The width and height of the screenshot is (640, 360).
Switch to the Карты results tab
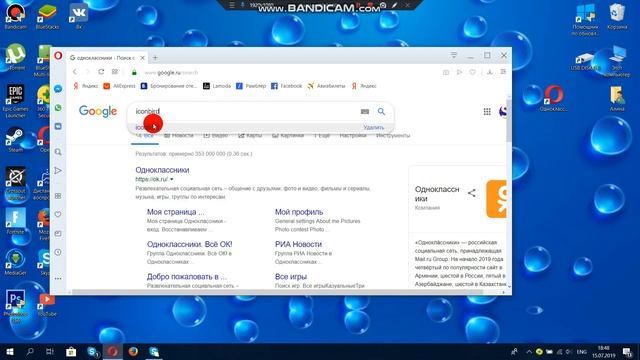tap(250, 136)
